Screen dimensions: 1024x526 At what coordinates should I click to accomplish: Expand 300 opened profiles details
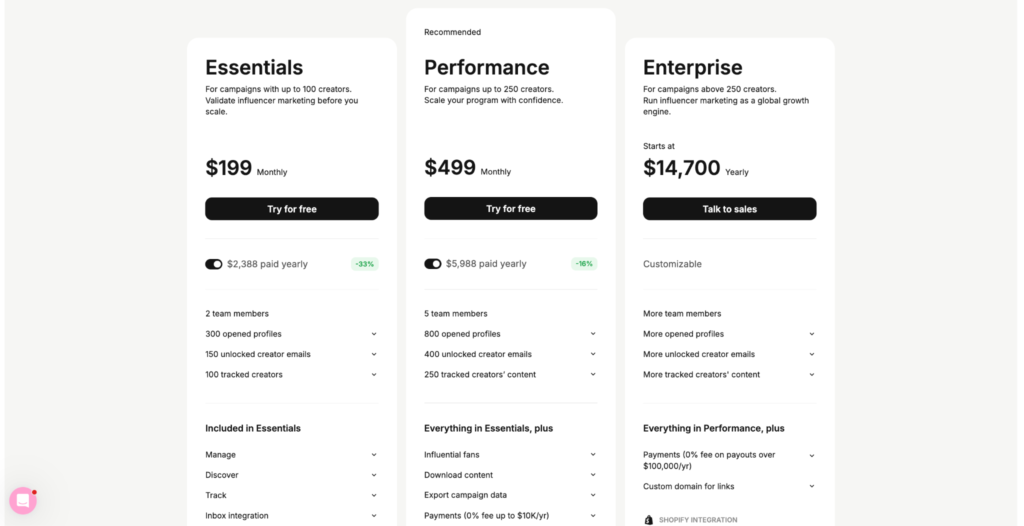[374, 334]
